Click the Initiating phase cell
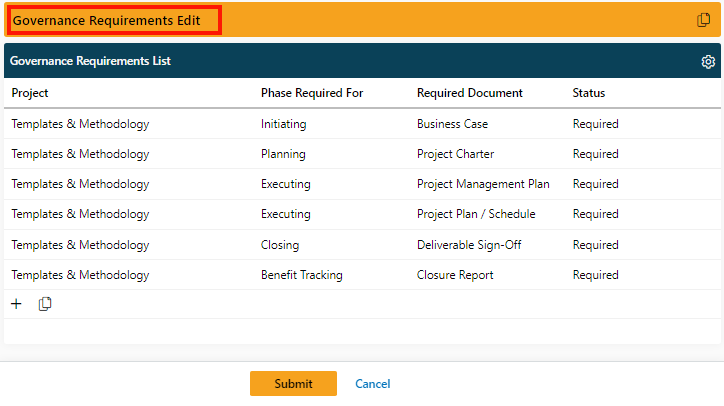Viewport: 724px width, 406px height. pyautogui.click(x=284, y=124)
